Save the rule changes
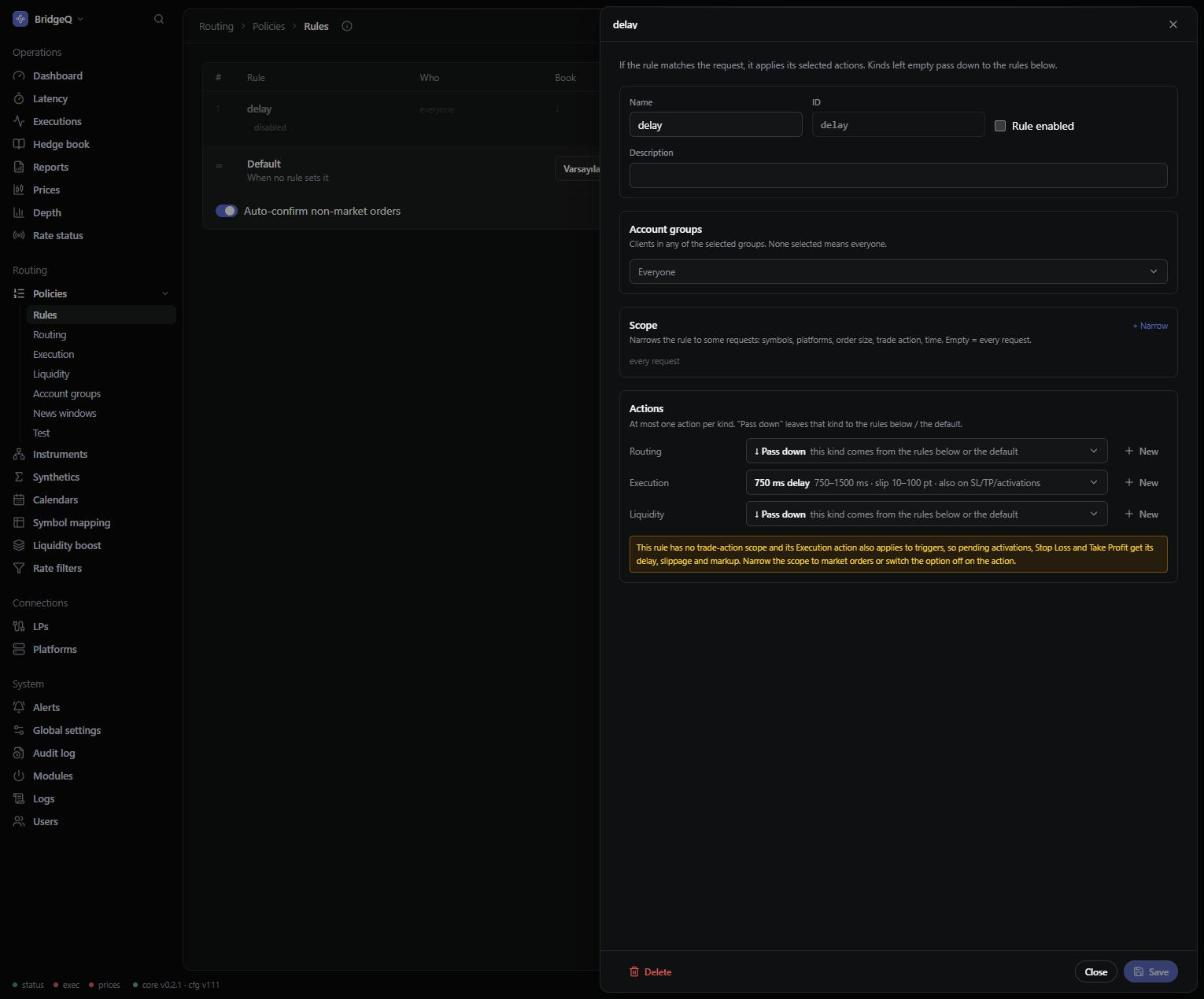 pyautogui.click(x=1151, y=972)
